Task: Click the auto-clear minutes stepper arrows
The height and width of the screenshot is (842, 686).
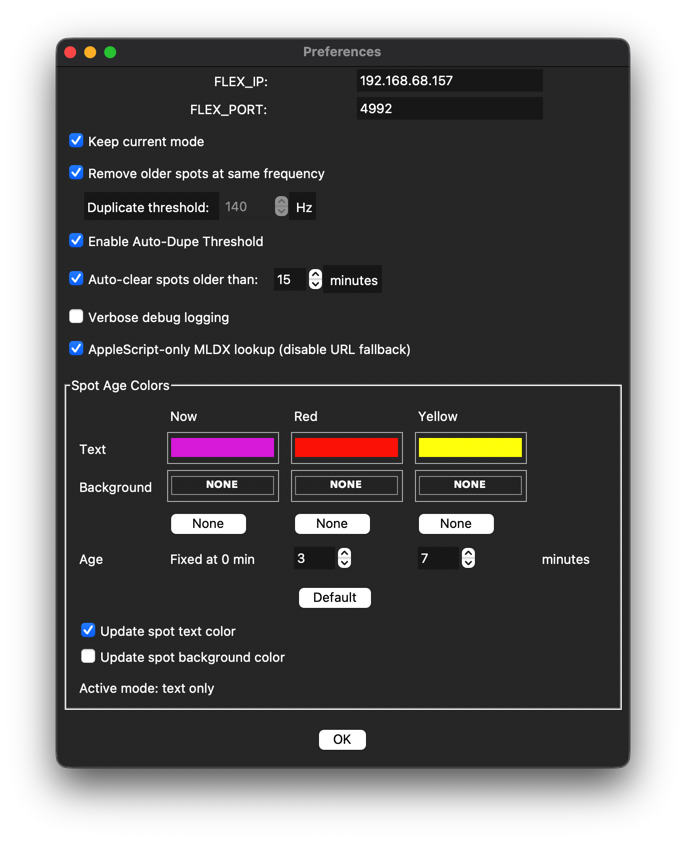Action: point(315,279)
